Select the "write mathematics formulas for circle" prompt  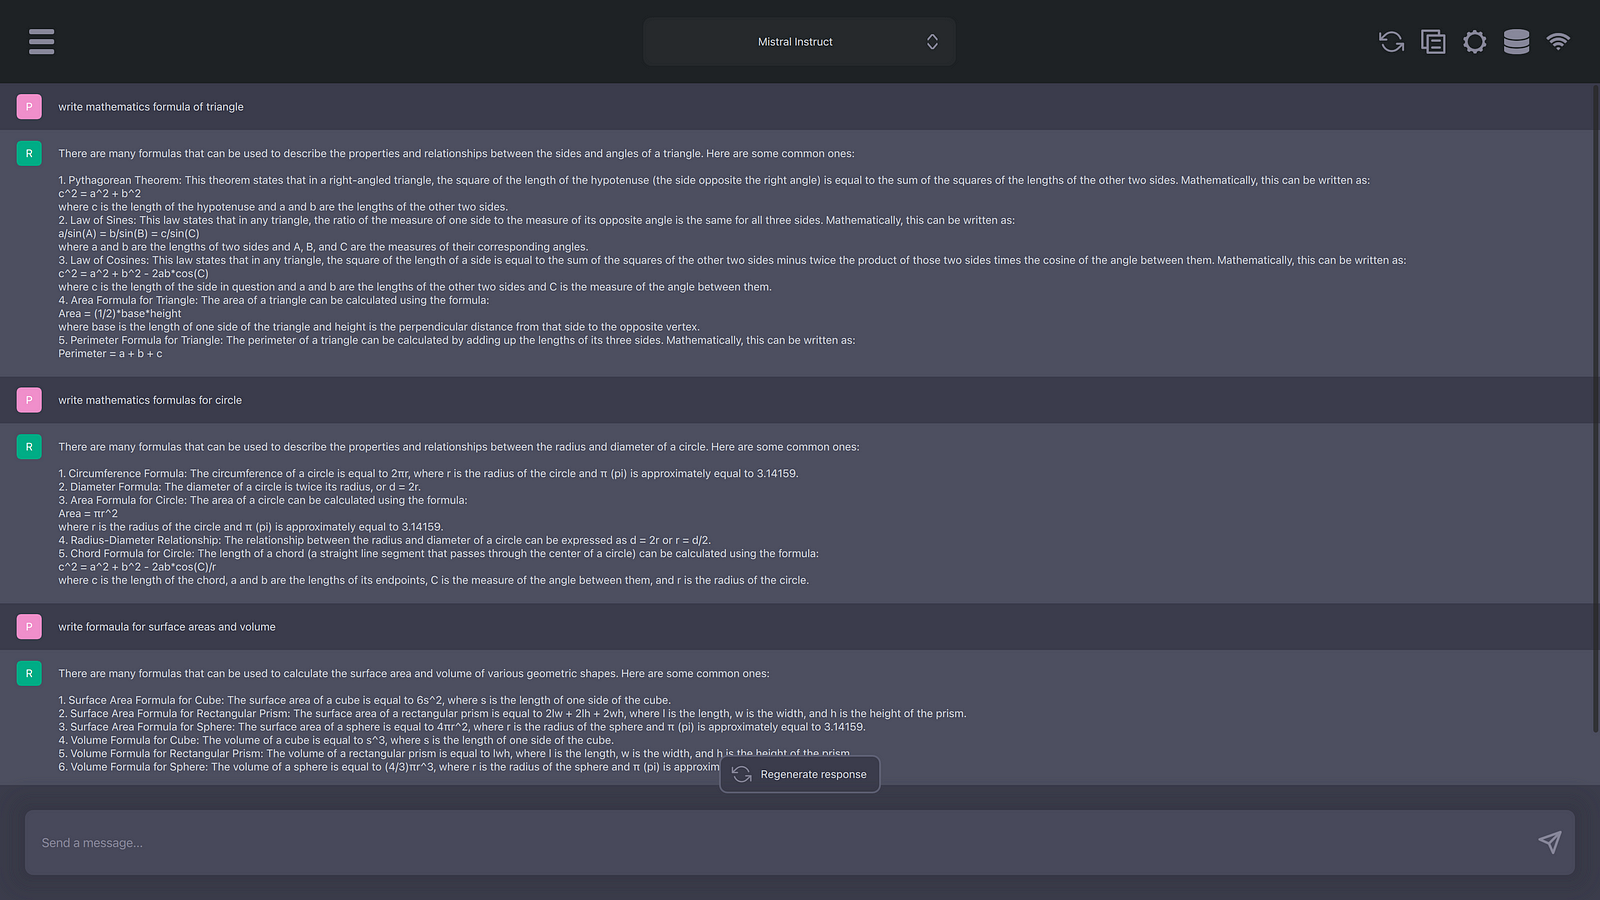point(150,400)
